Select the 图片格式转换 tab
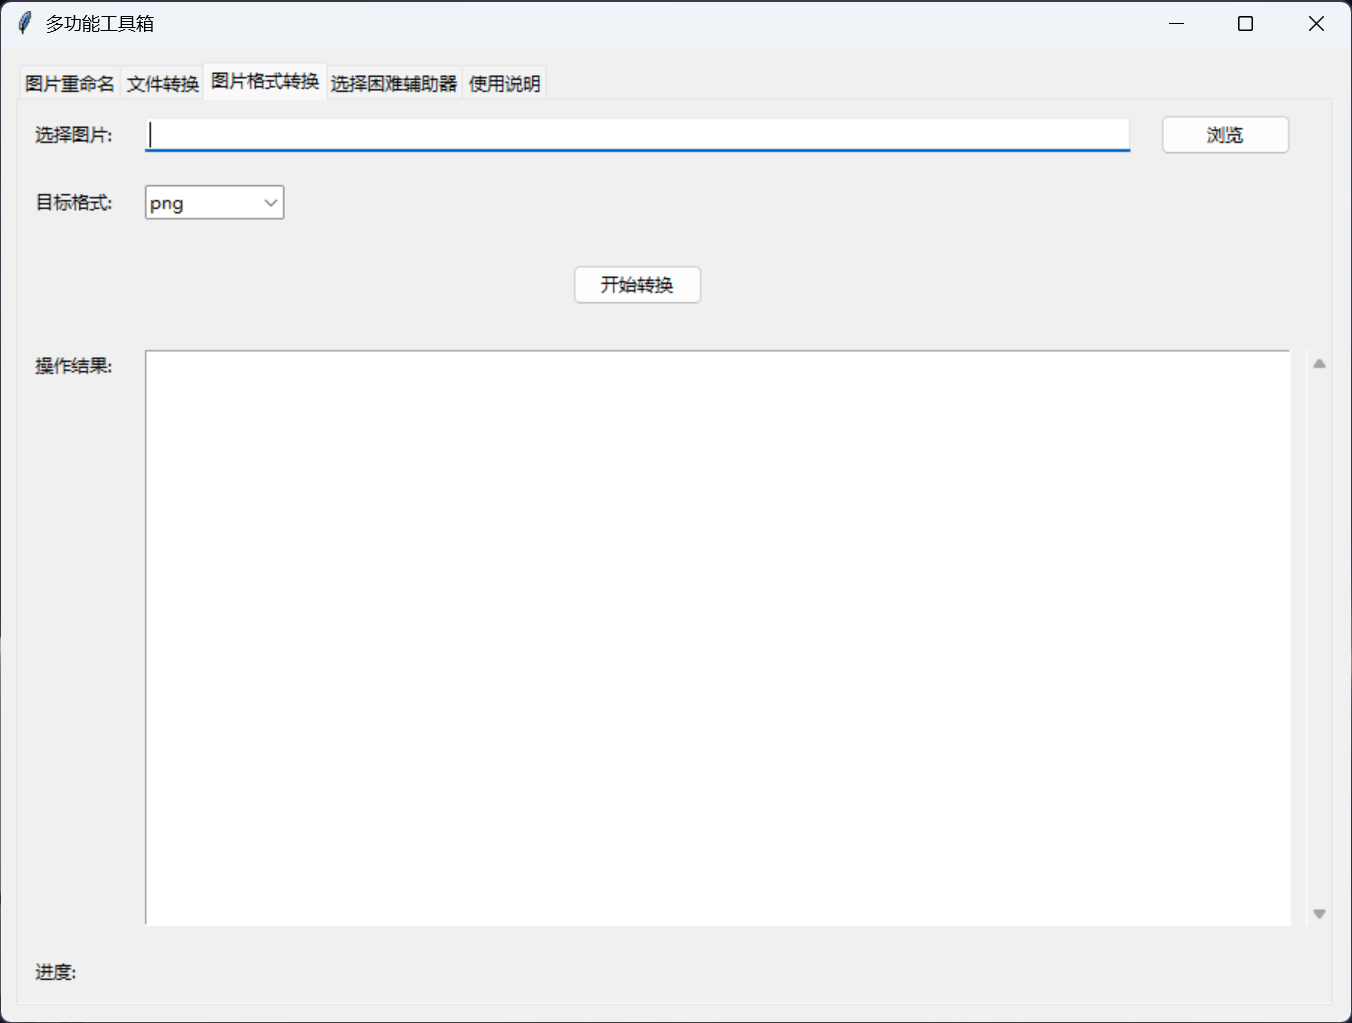1352x1023 pixels. point(265,81)
